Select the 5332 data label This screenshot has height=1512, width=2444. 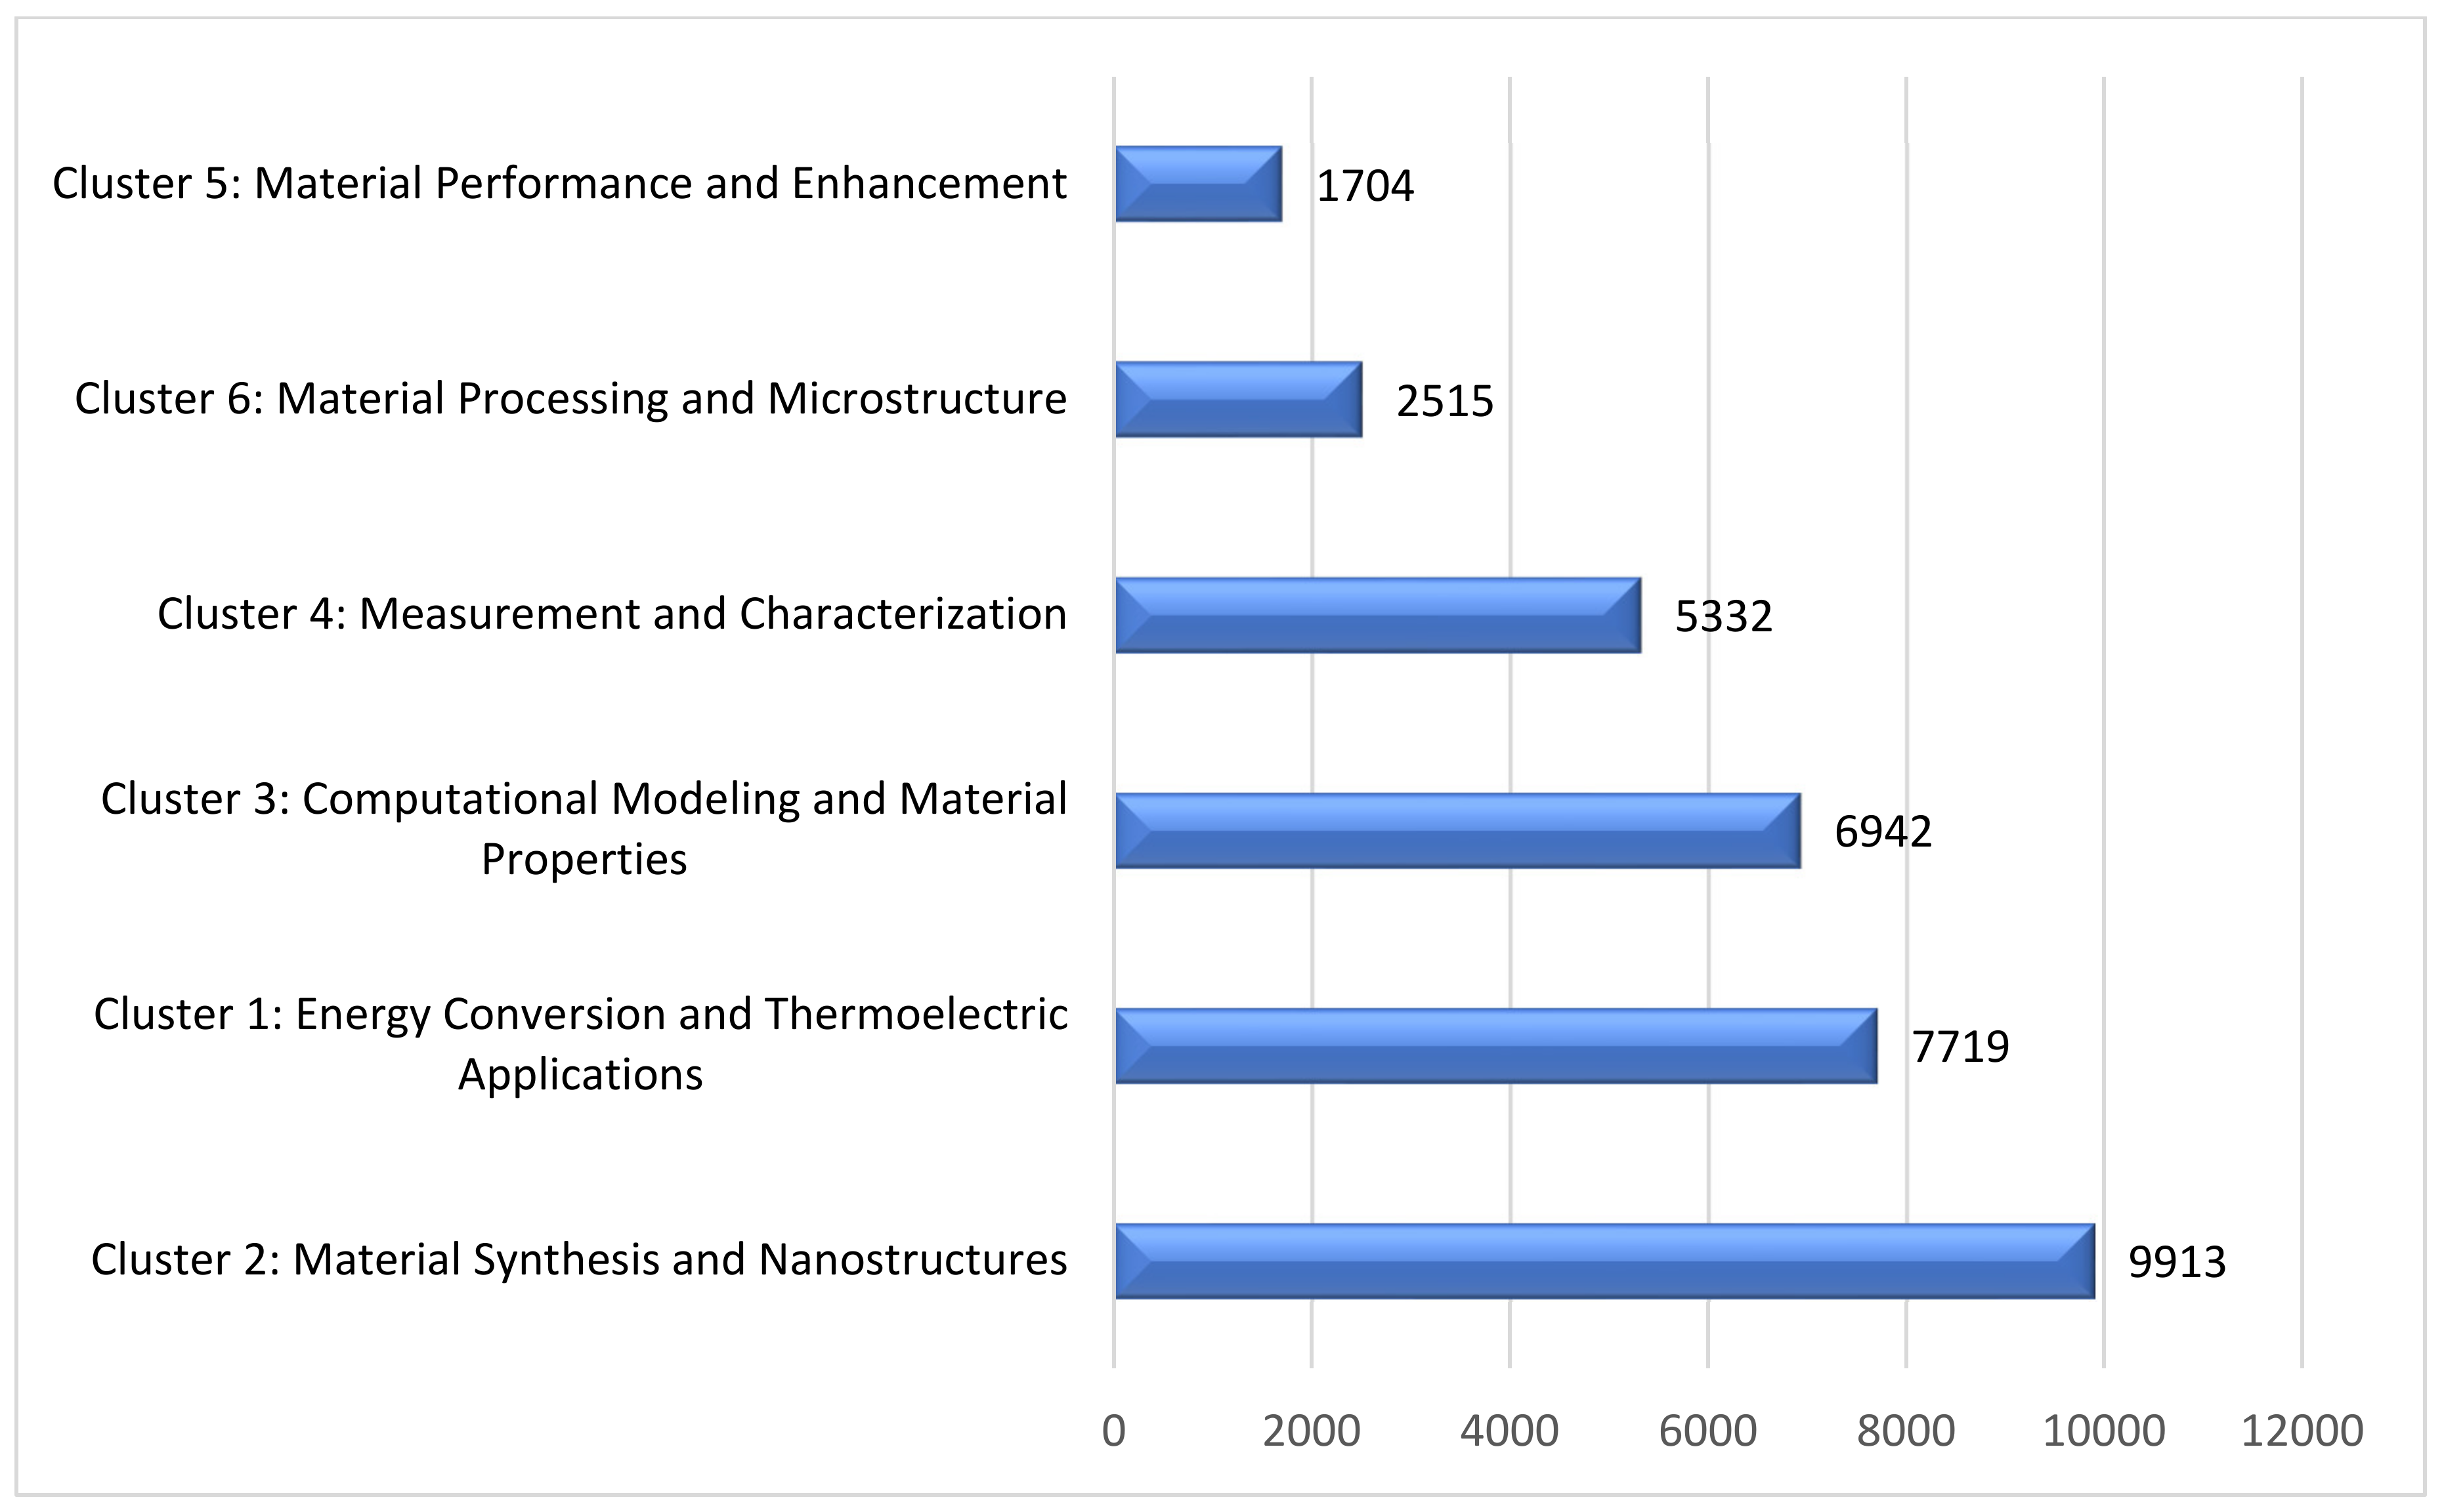[1723, 617]
